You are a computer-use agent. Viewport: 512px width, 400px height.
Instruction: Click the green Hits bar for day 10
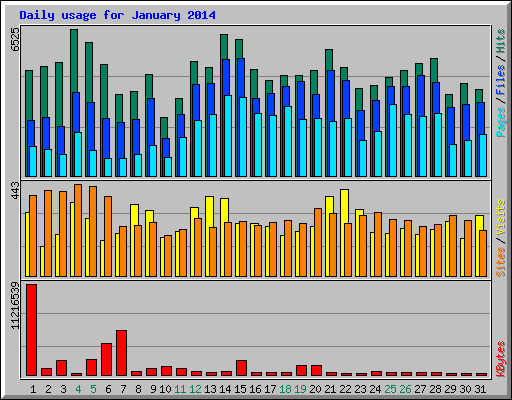pyautogui.click(x=164, y=127)
